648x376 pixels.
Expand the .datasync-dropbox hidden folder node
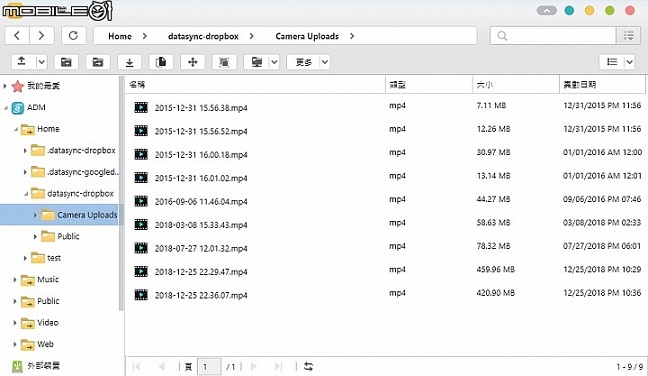[25, 151]
